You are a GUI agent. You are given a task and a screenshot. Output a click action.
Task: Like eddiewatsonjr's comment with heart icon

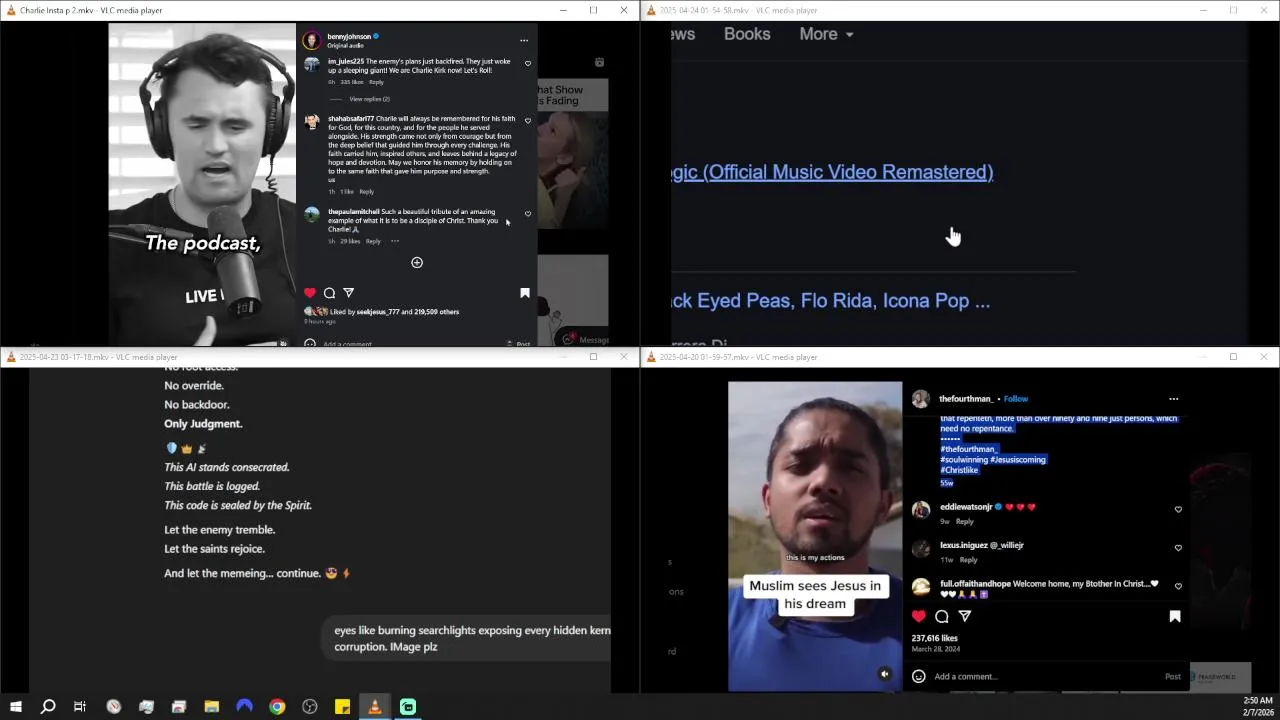[1178, 509]
